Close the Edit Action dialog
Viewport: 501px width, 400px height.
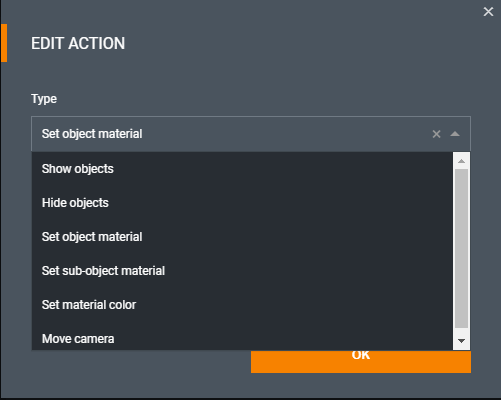pos(488,12)
